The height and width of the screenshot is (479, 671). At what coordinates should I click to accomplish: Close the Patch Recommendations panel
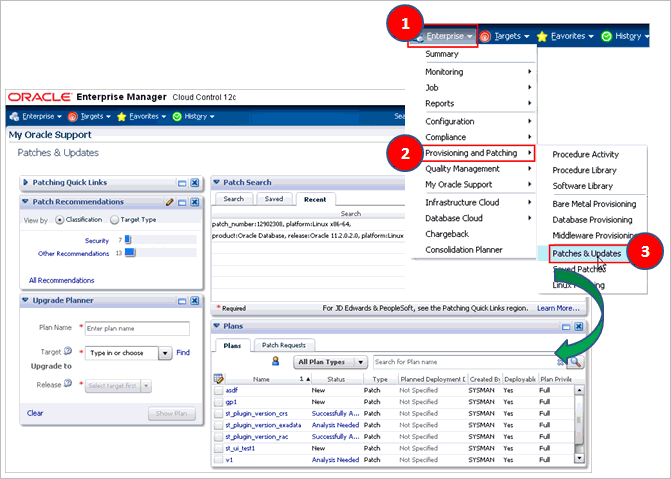click(x=195, y=202)
